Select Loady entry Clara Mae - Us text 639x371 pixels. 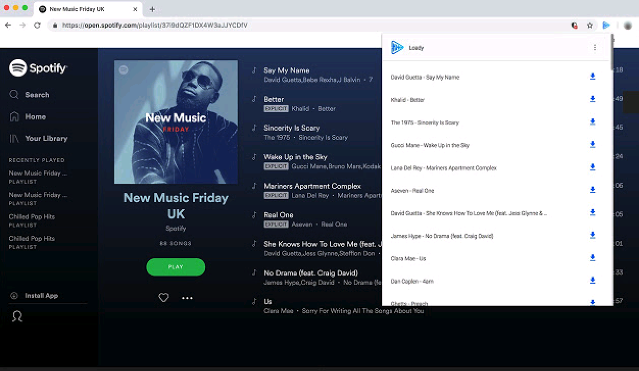click(408, 258)
